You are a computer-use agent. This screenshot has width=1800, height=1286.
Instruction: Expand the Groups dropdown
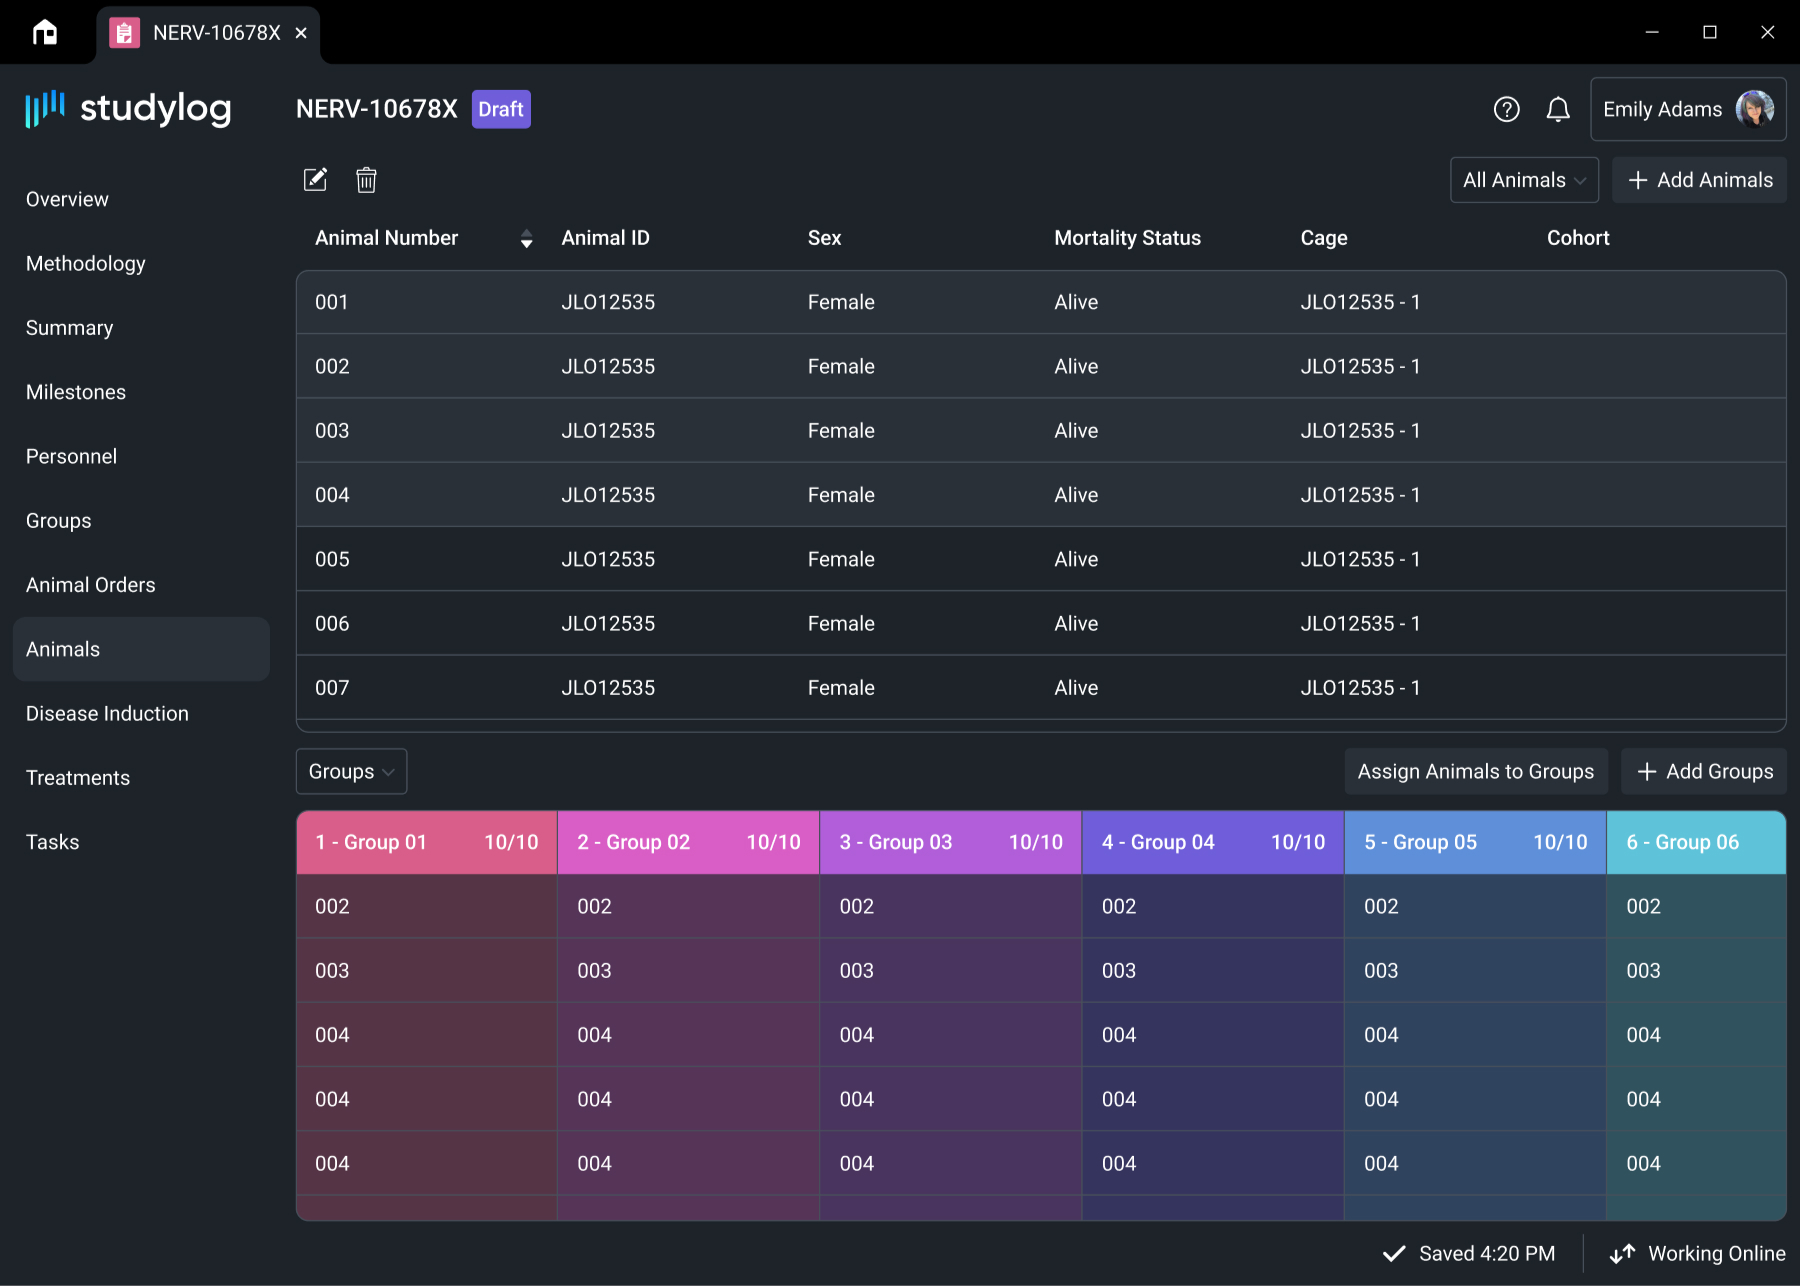[x=351, y=771]
